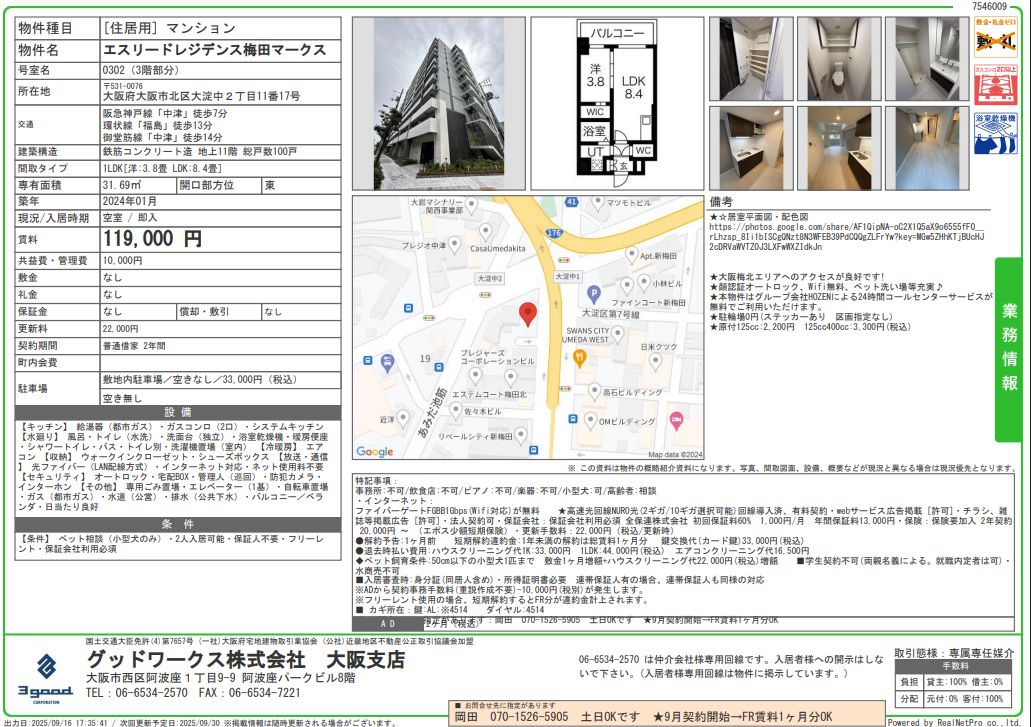
Task: Click the purple parking P marker on map
Action: 592,294
